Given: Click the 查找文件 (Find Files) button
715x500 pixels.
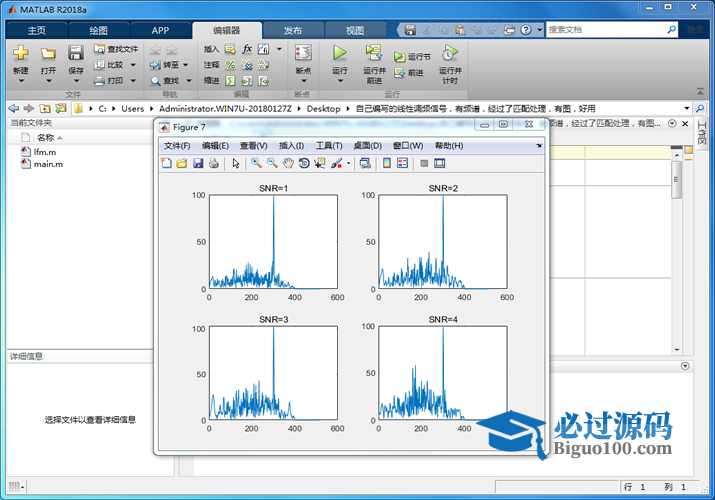Looking at the screenshot, I should pos(116,48).
